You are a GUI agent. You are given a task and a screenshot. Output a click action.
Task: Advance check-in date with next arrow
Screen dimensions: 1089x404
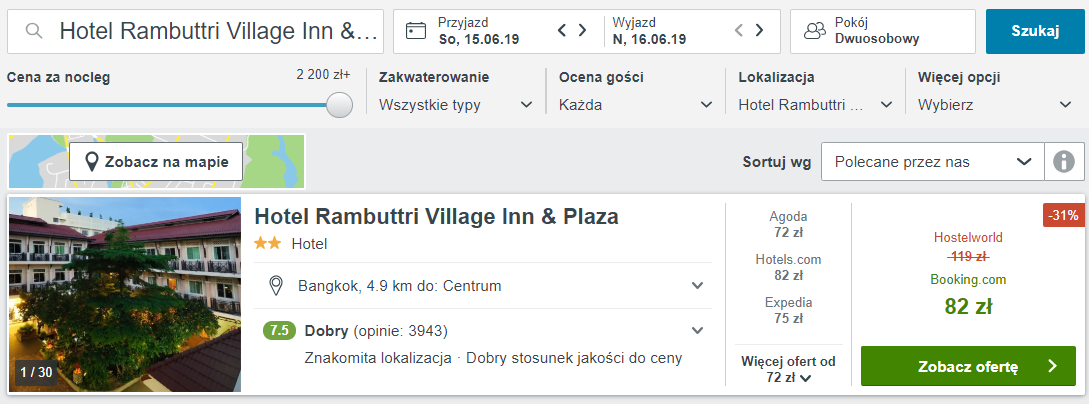point(583,31)
